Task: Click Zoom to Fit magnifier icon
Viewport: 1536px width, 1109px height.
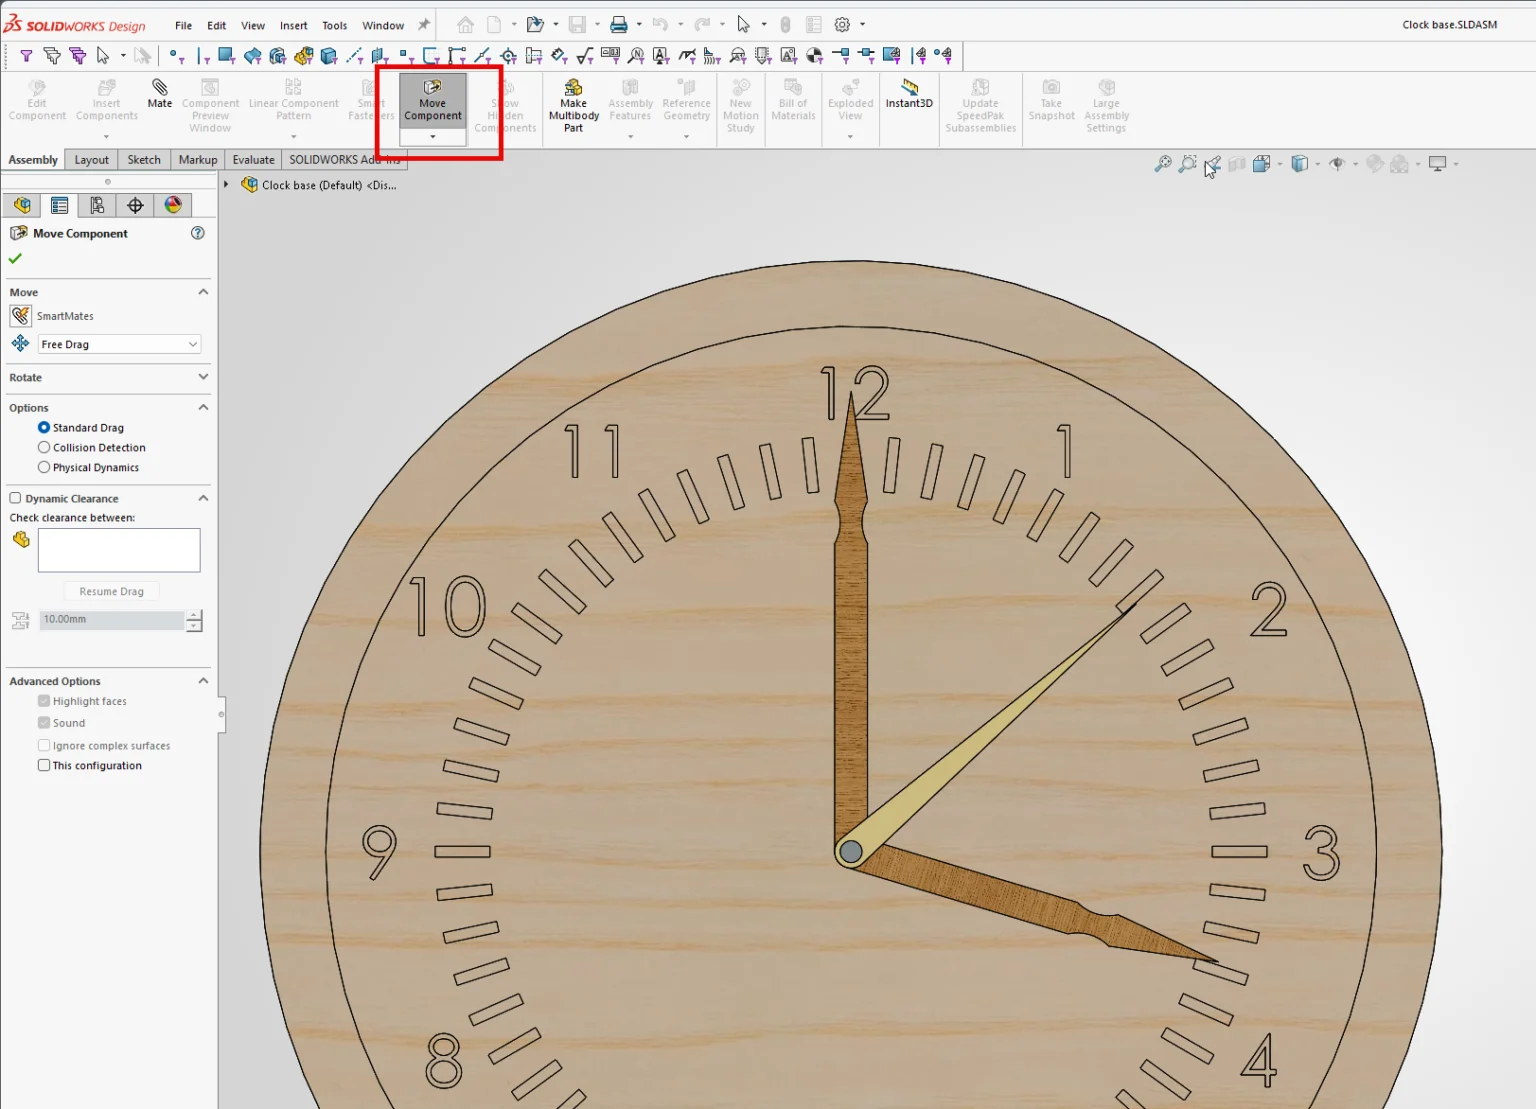Action: click(x=1162, y=163)
